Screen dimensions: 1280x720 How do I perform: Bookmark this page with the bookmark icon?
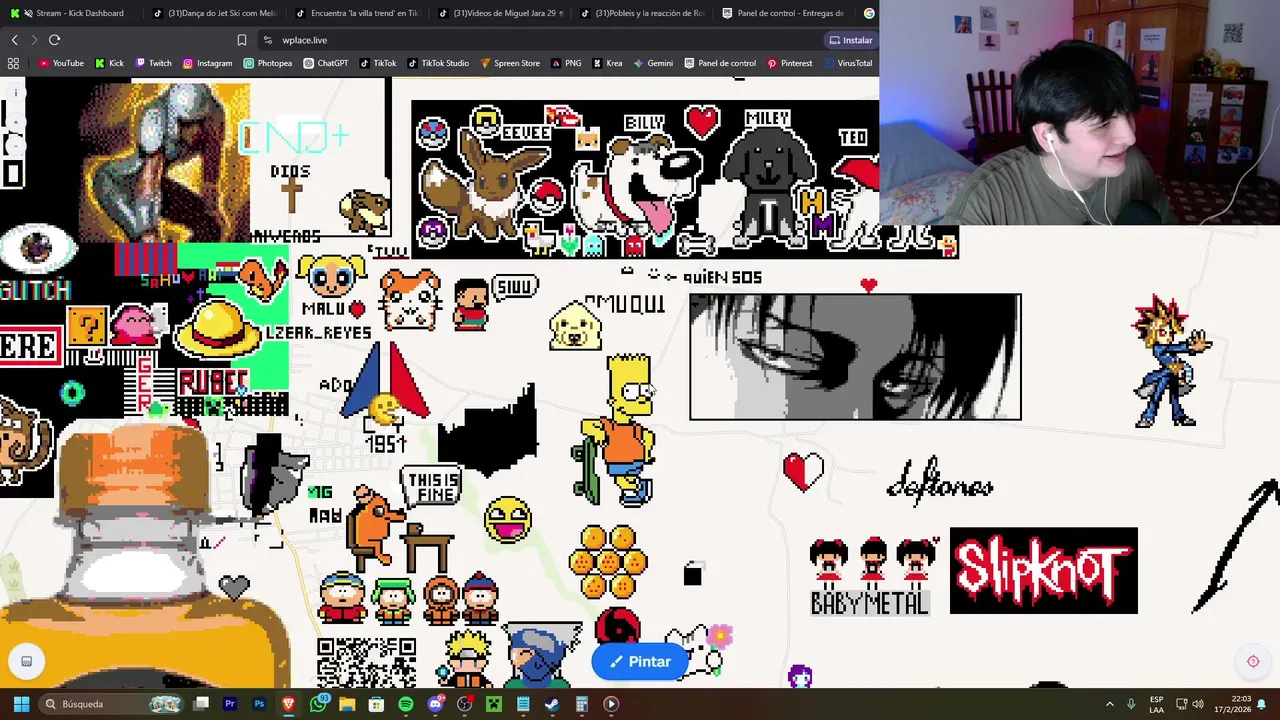(241, 40)
